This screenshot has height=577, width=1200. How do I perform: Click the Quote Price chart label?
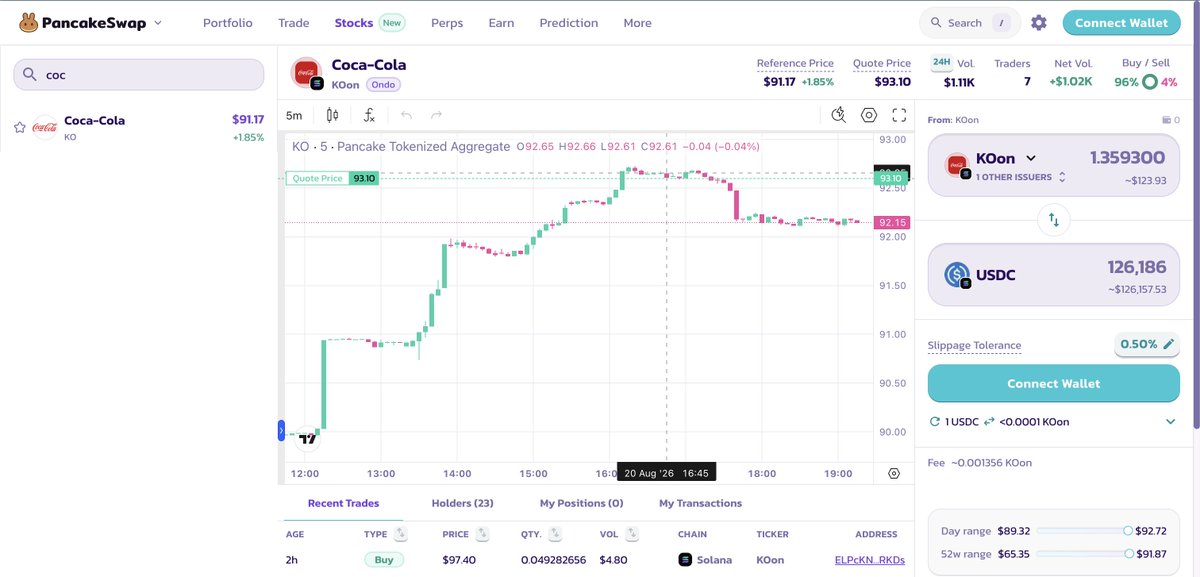332,178
